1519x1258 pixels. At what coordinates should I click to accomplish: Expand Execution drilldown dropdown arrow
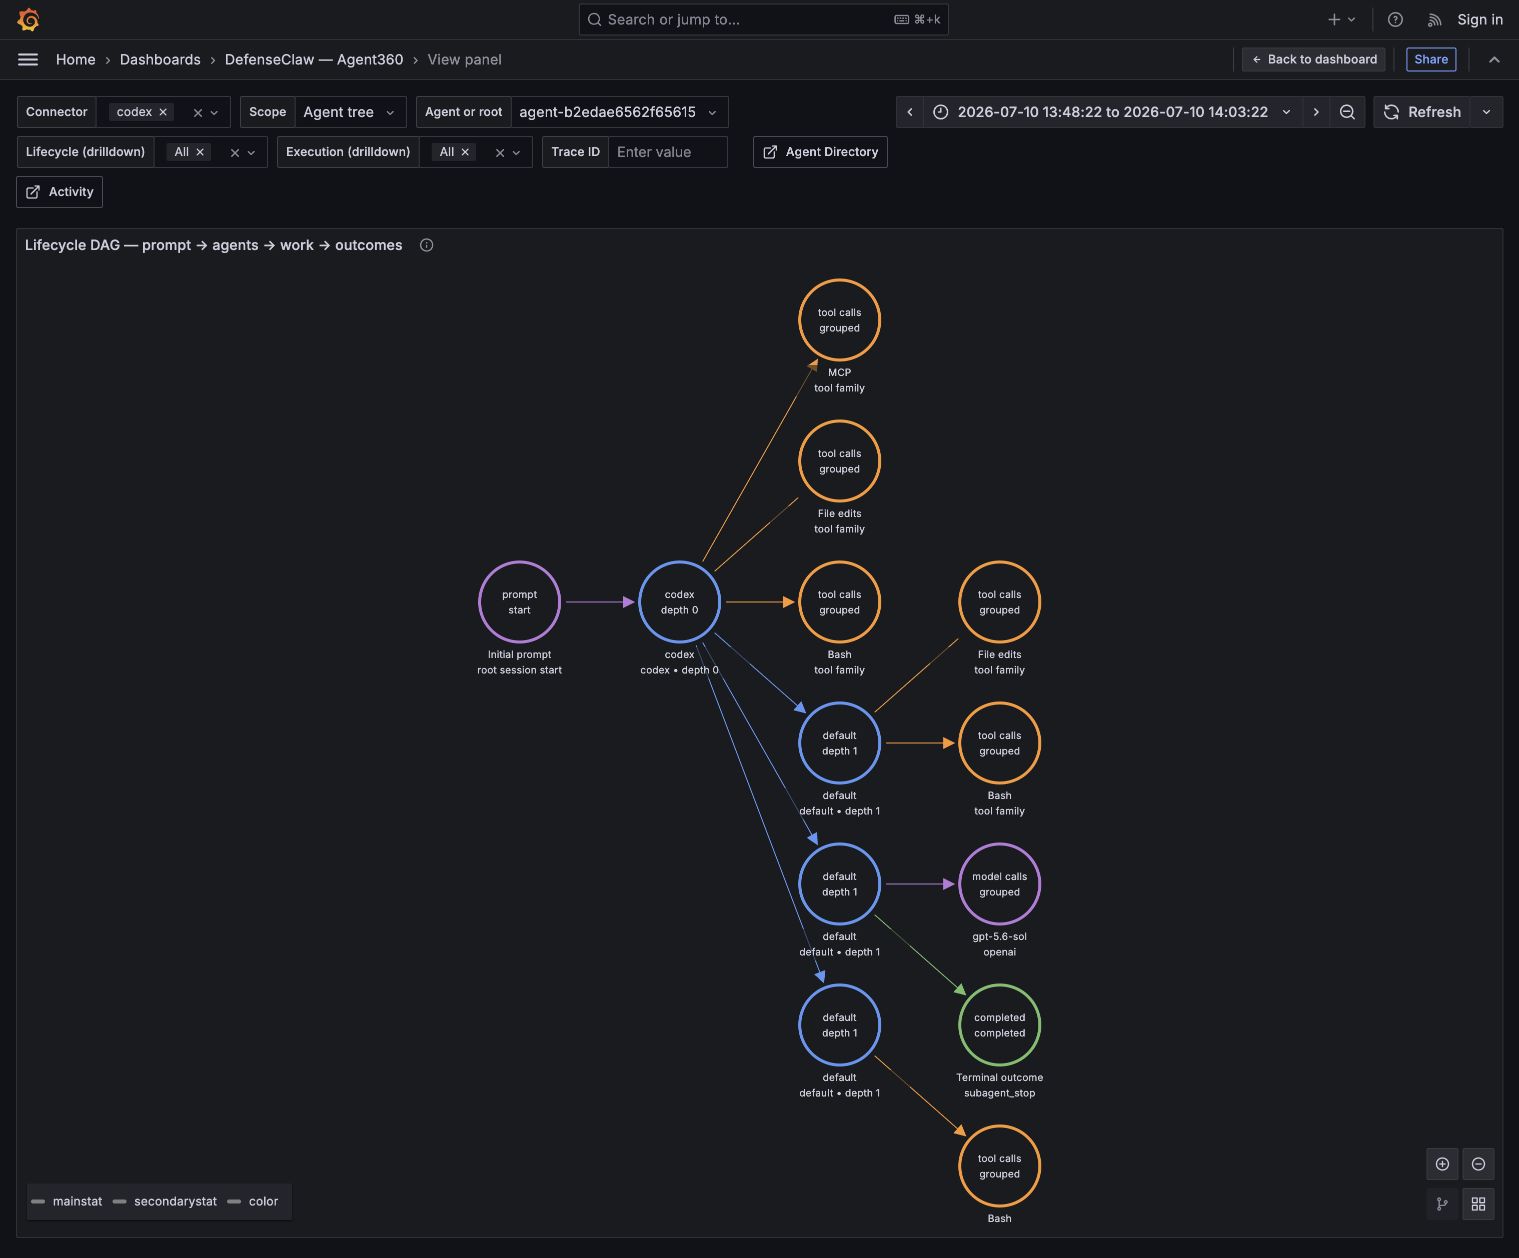(x=516, y=152)
